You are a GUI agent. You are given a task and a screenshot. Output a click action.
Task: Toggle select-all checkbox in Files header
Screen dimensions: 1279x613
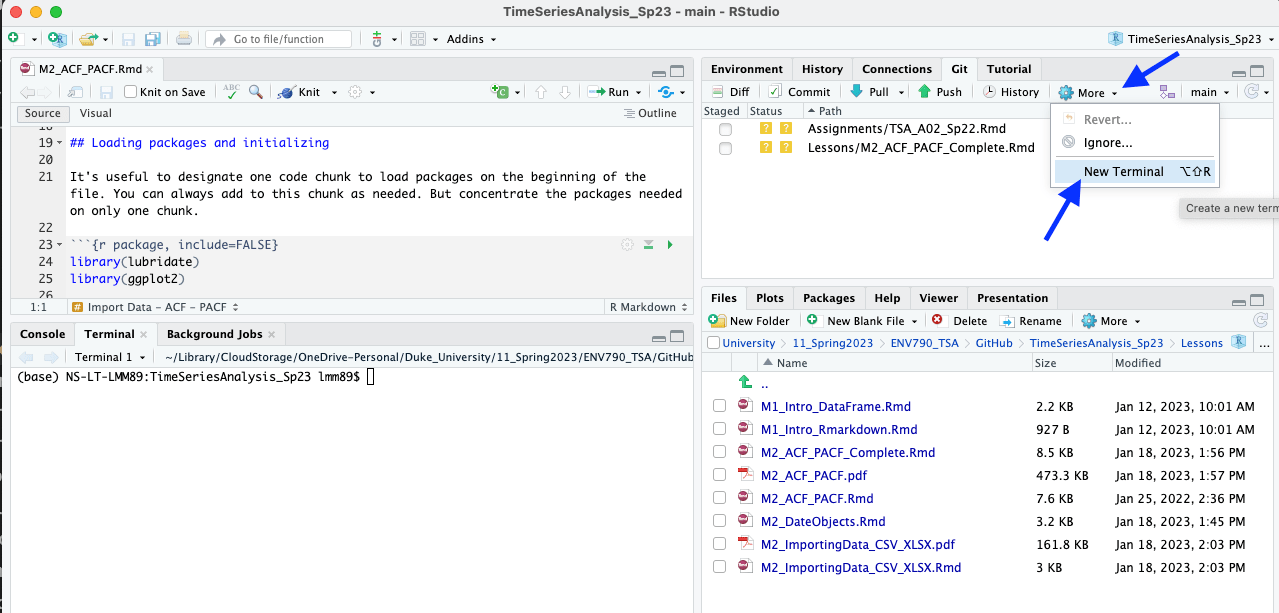(x=714, y=343)
